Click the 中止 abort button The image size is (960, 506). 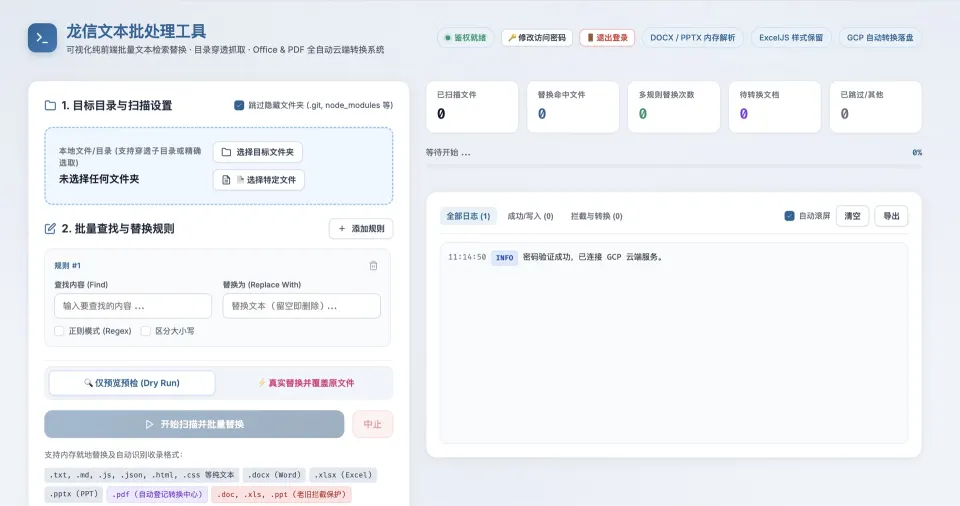point(372,424)
